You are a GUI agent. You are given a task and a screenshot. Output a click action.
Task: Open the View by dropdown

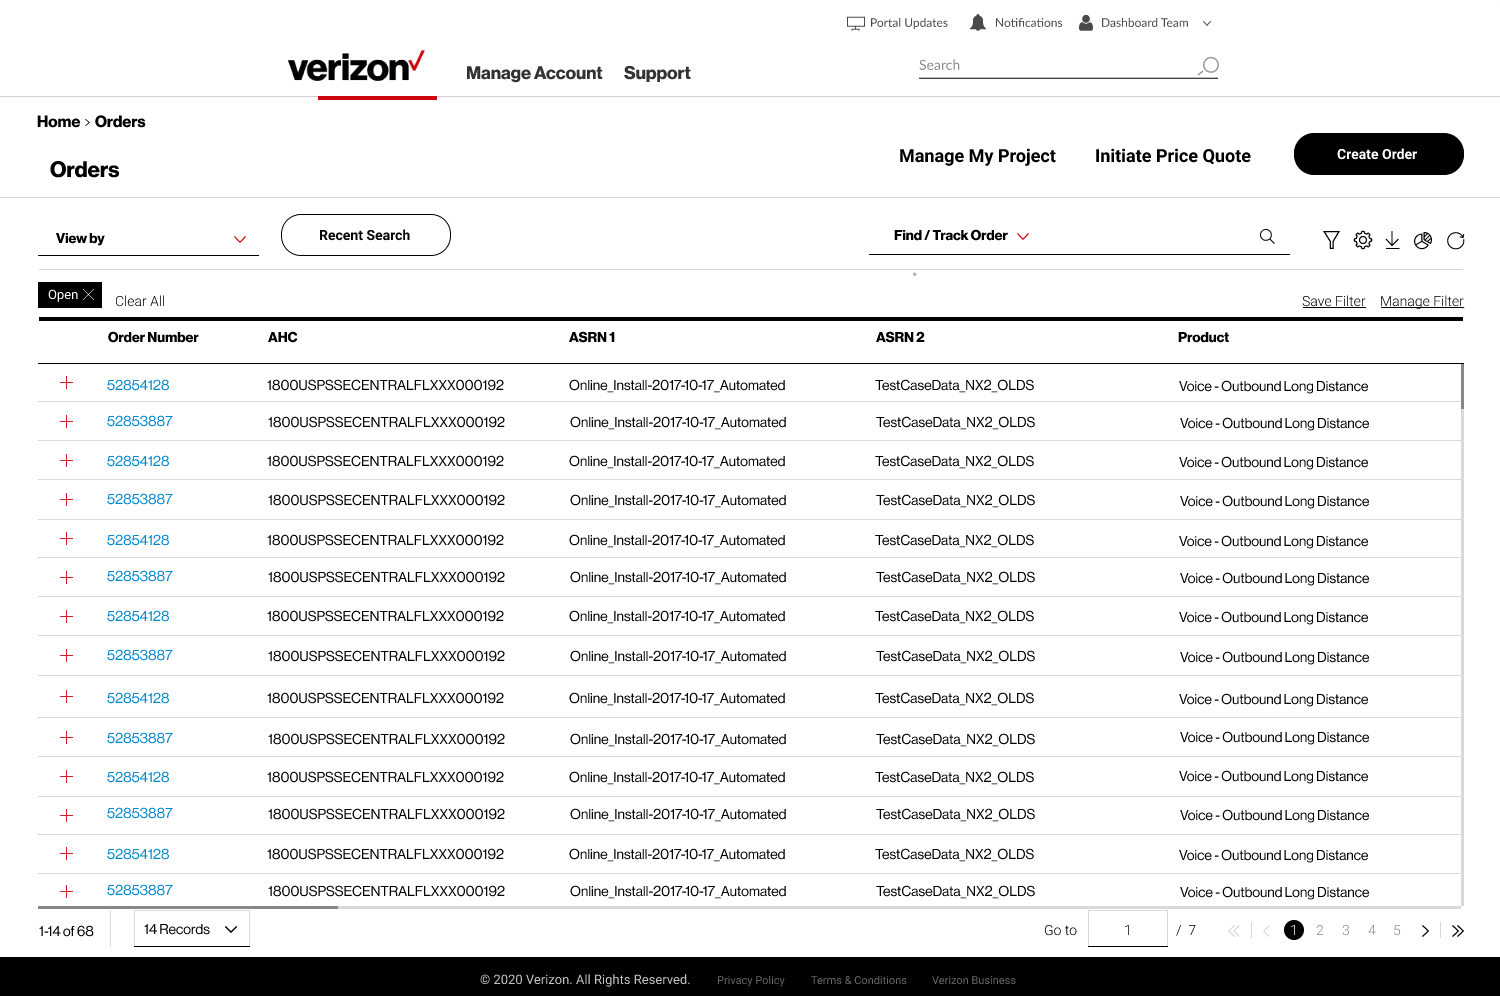pyautogui.click(x=148, y=238)
